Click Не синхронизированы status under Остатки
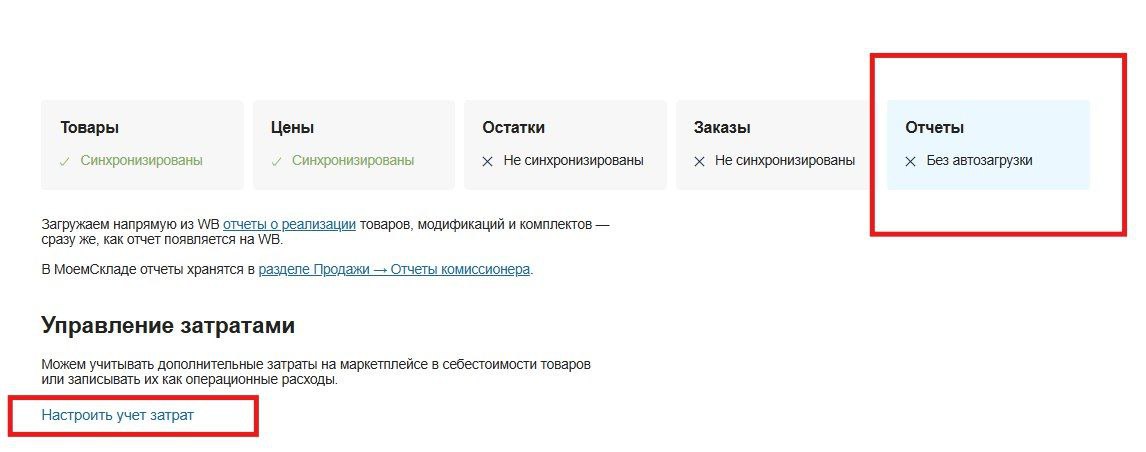The width and height of the screenshot is (1146, 452). pos(574,160)
